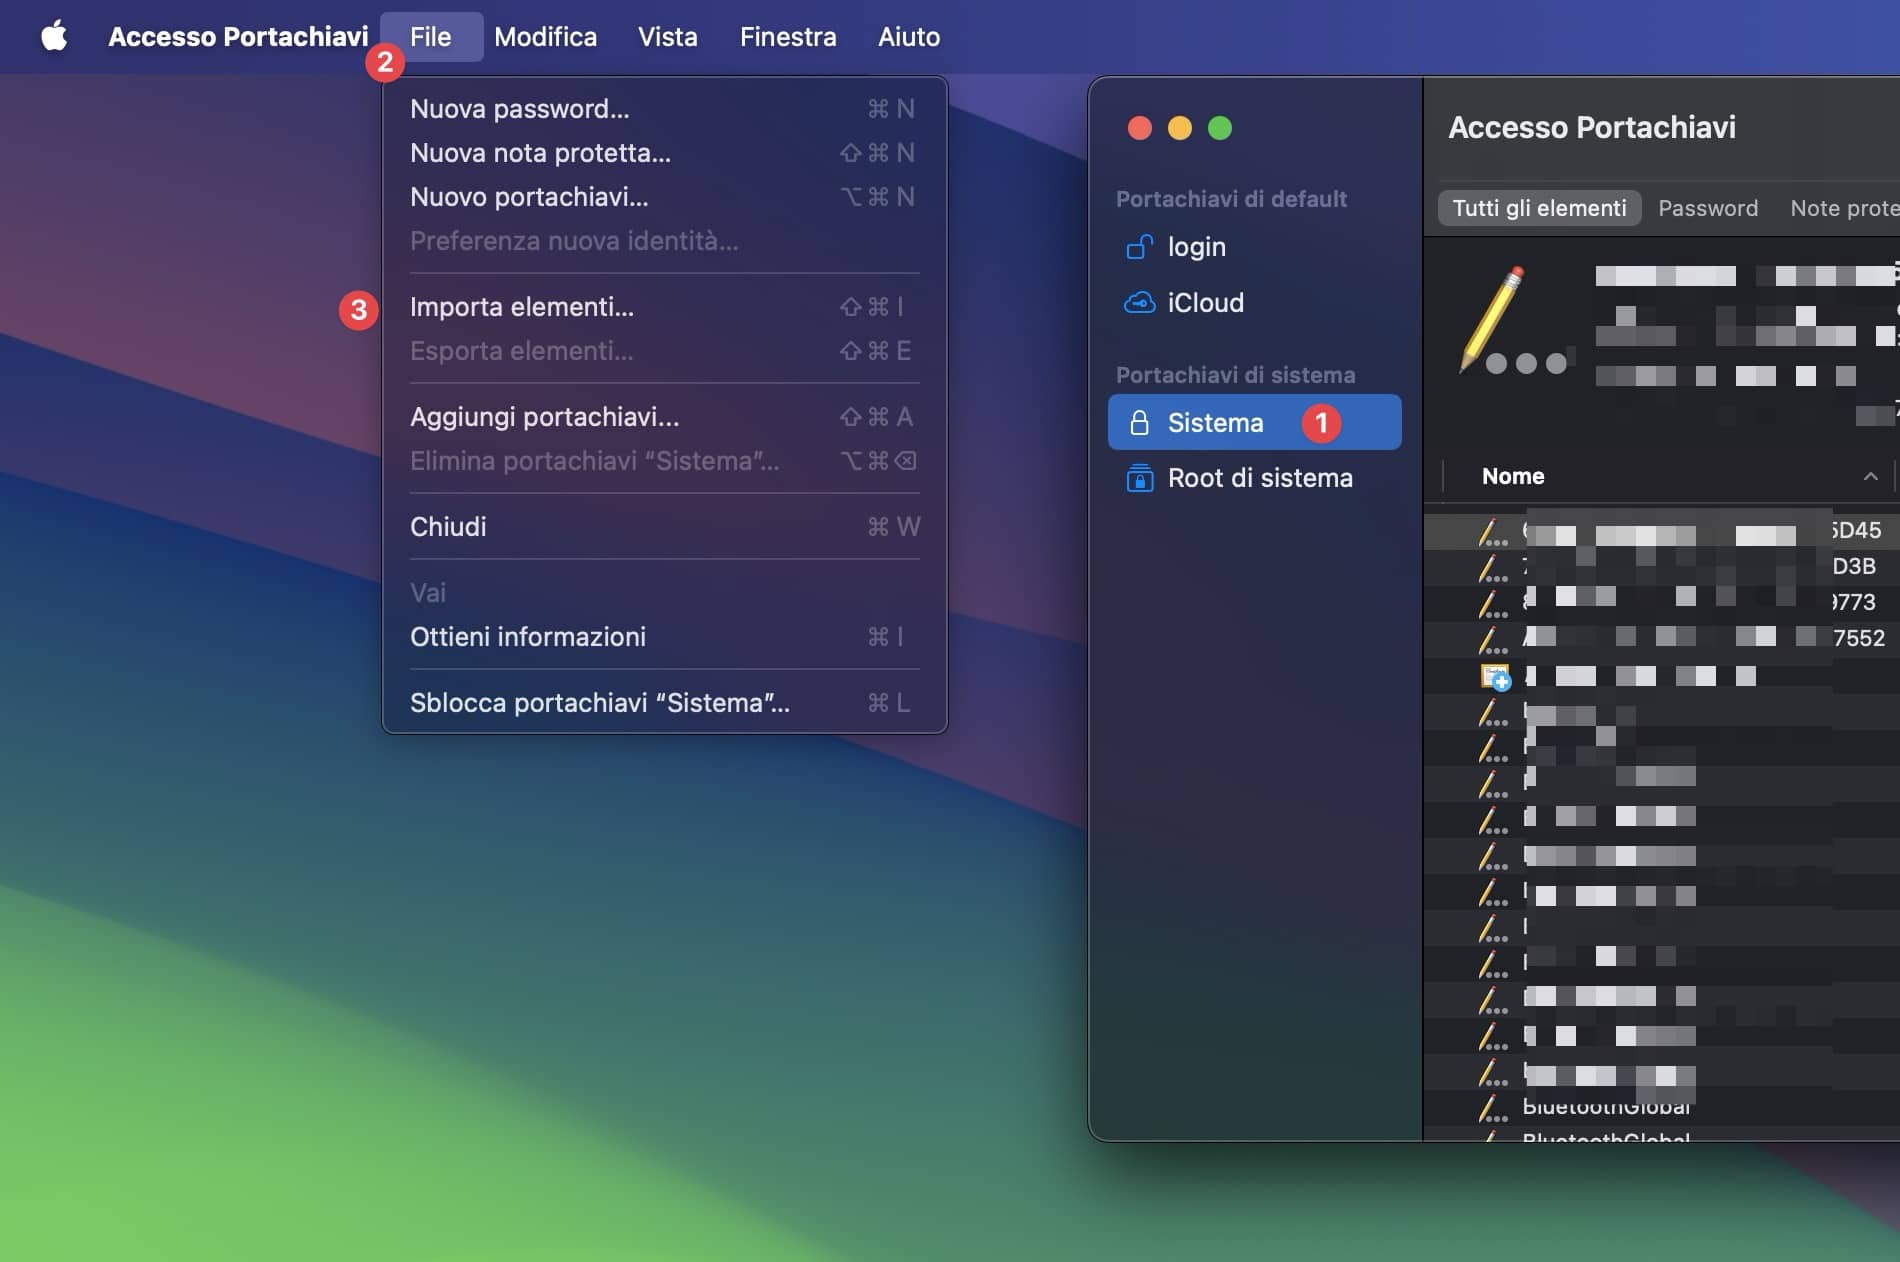Image resolution: width=1900 pixels, height=1262 pixels.
Task: Open the File menu in menu bar
Action: (431, 37)
